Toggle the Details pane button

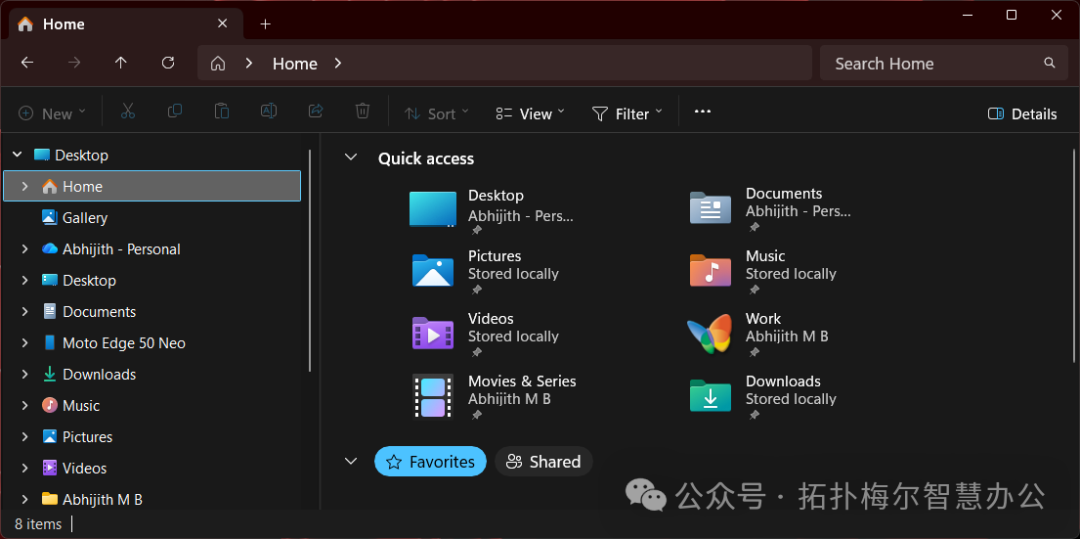(x=1022, y=114)
